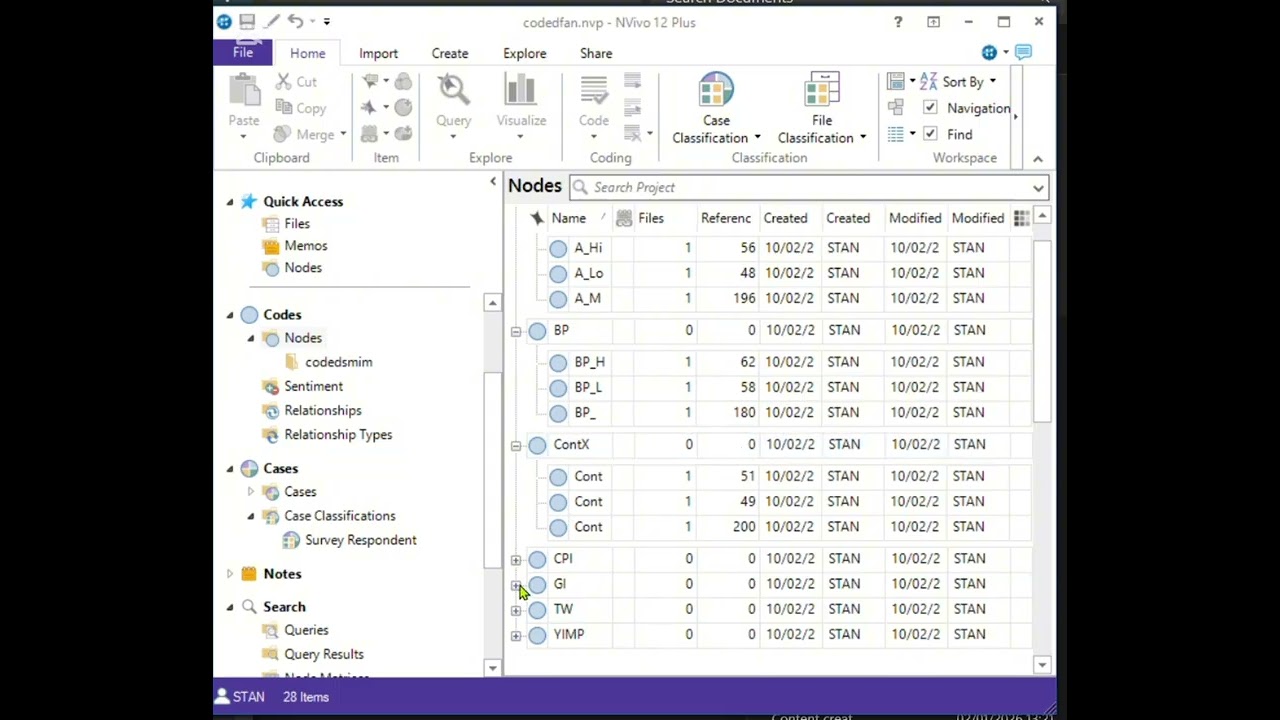Collapse the ContX node

516,445
